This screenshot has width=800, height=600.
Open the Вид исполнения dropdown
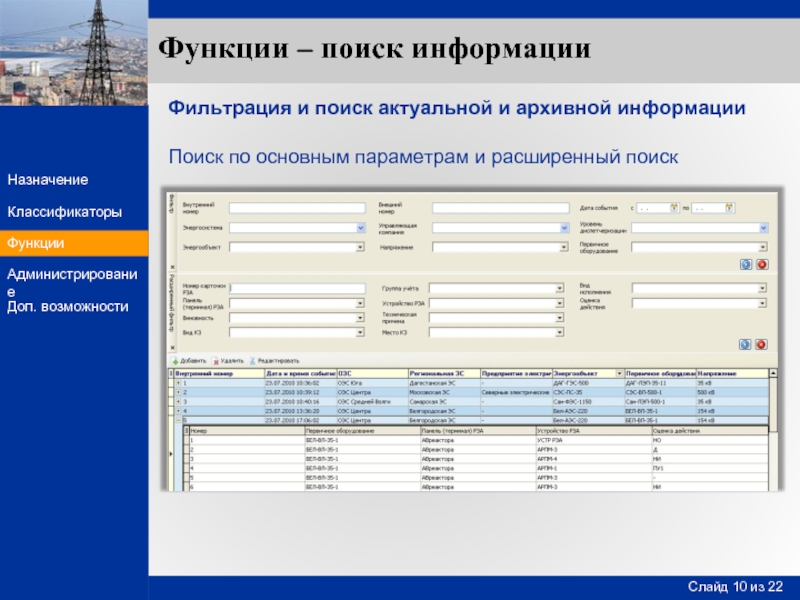[762, 288]
